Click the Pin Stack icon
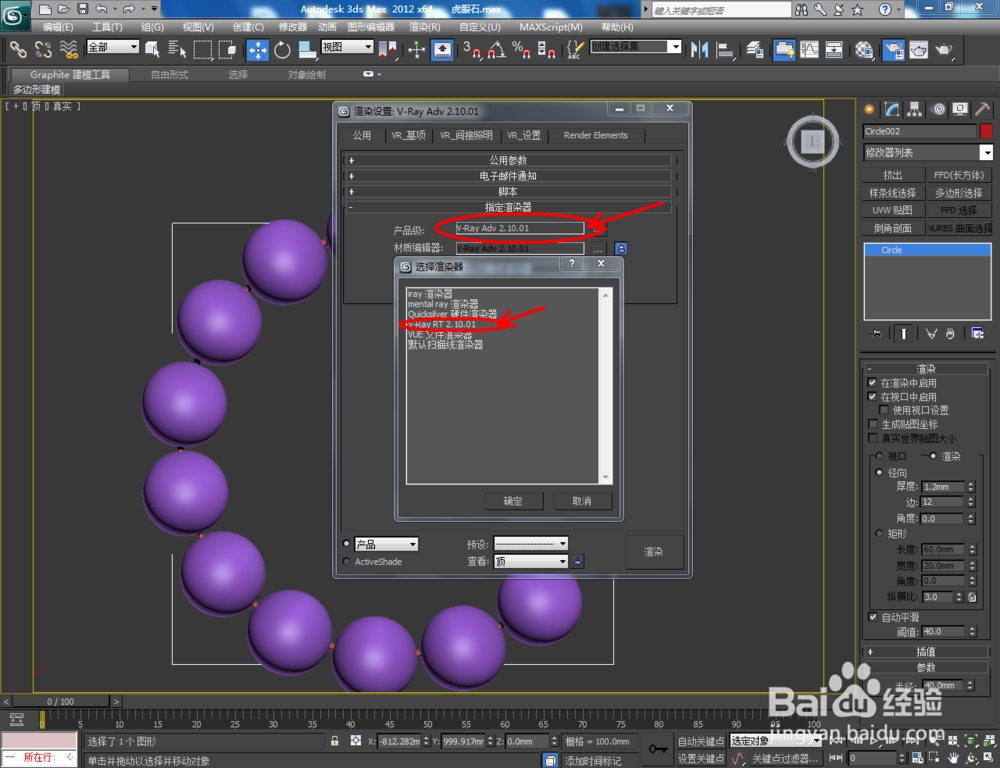 coord(875,333)
